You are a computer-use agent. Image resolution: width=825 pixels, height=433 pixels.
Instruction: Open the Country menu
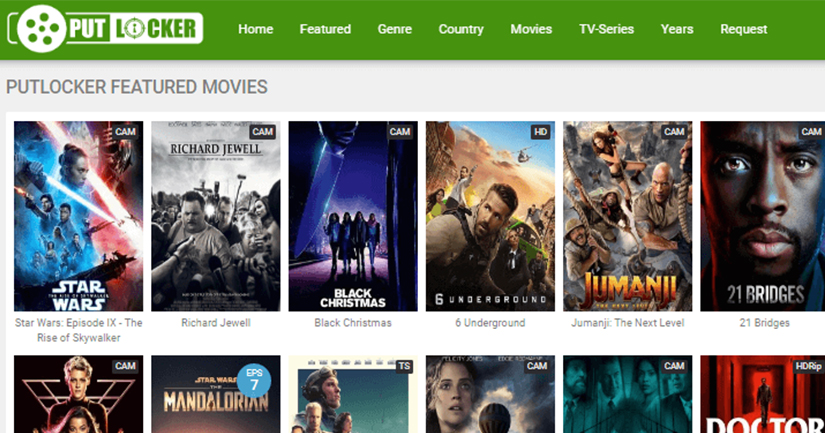[x=461, y=29]
